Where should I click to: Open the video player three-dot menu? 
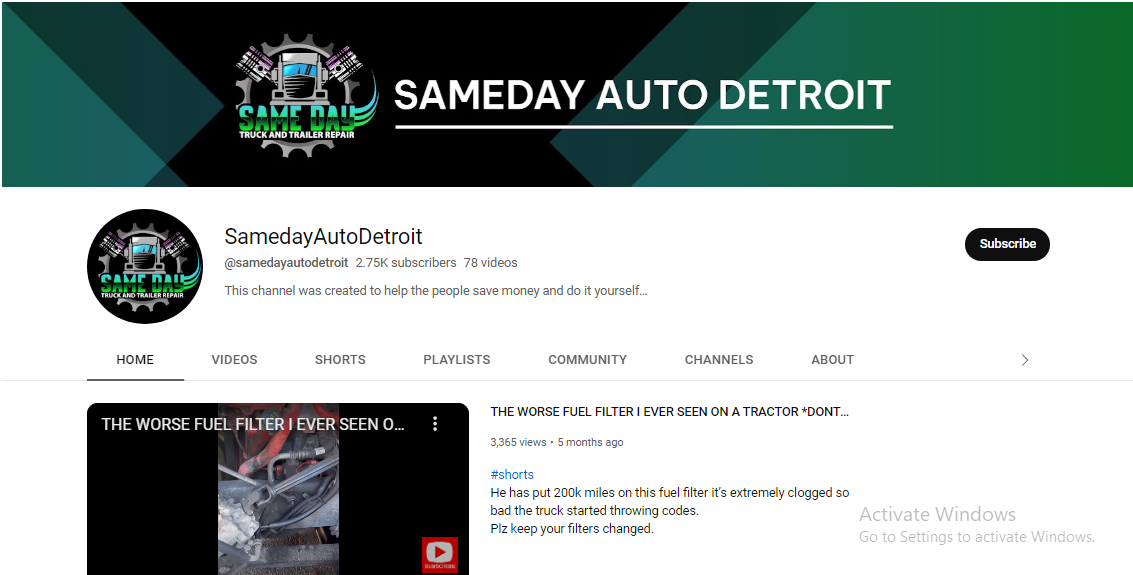coord(435,424)
